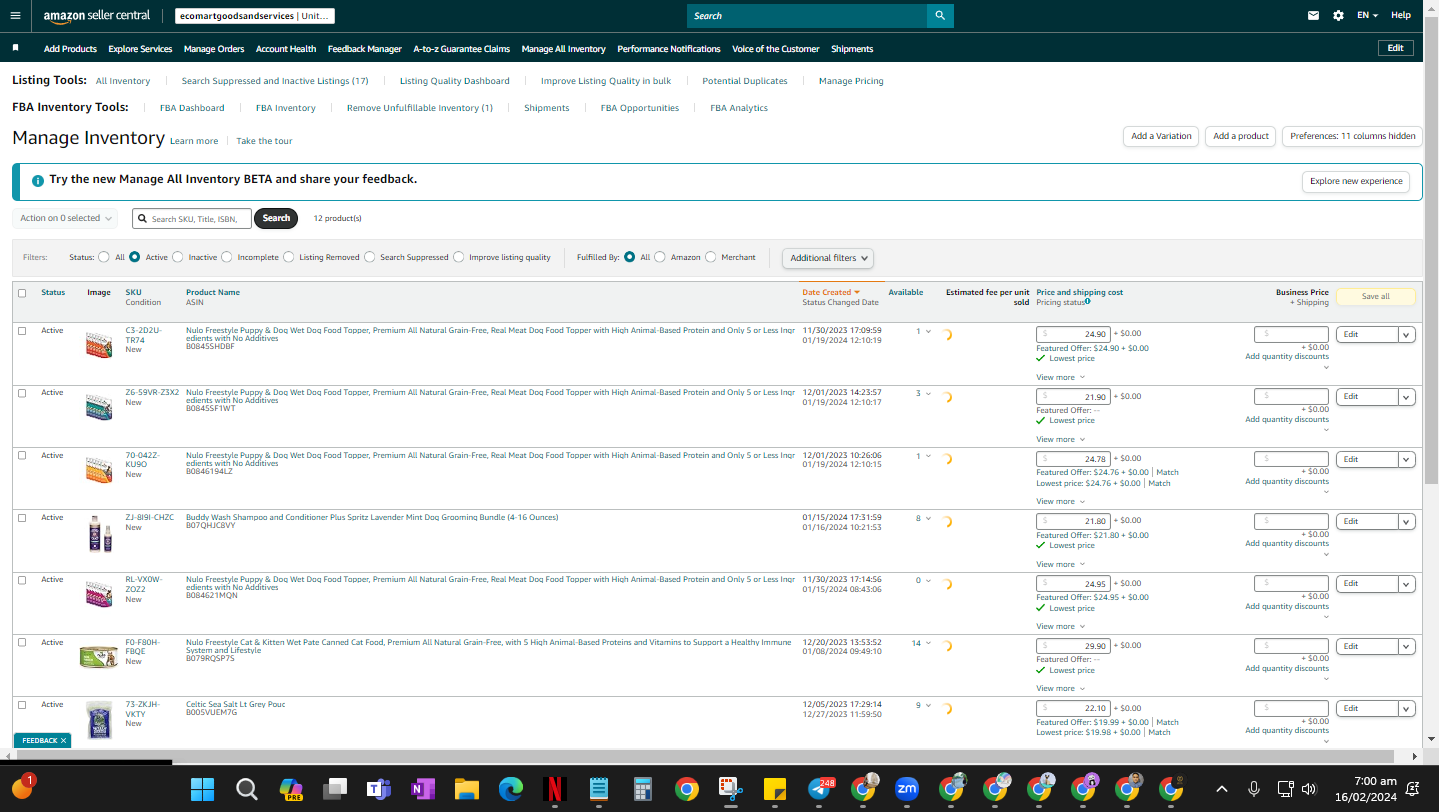Open the Zoom app from the taskbar
The image size is (1439, 812).
click(907, 789)
